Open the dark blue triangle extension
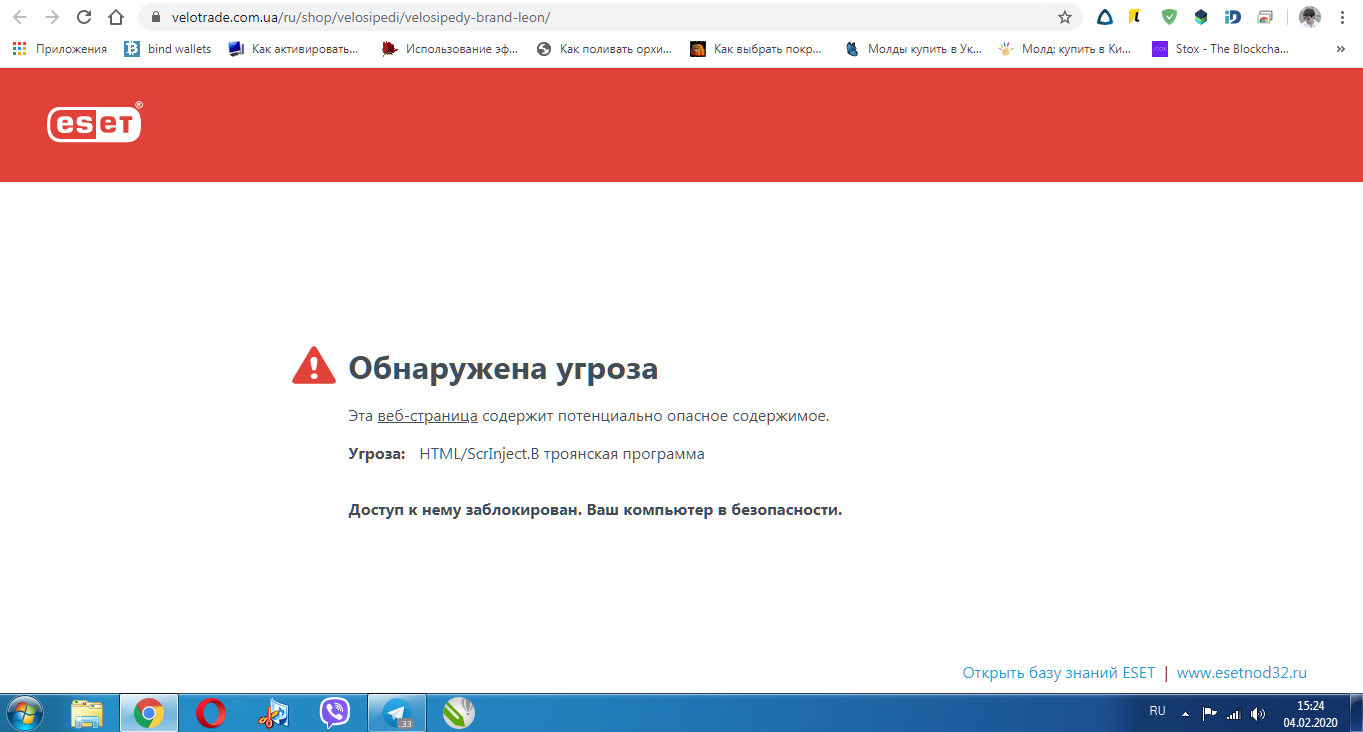Viewport: 1363px width, 732px height. pyautogui.click(x=1105, y=17)
